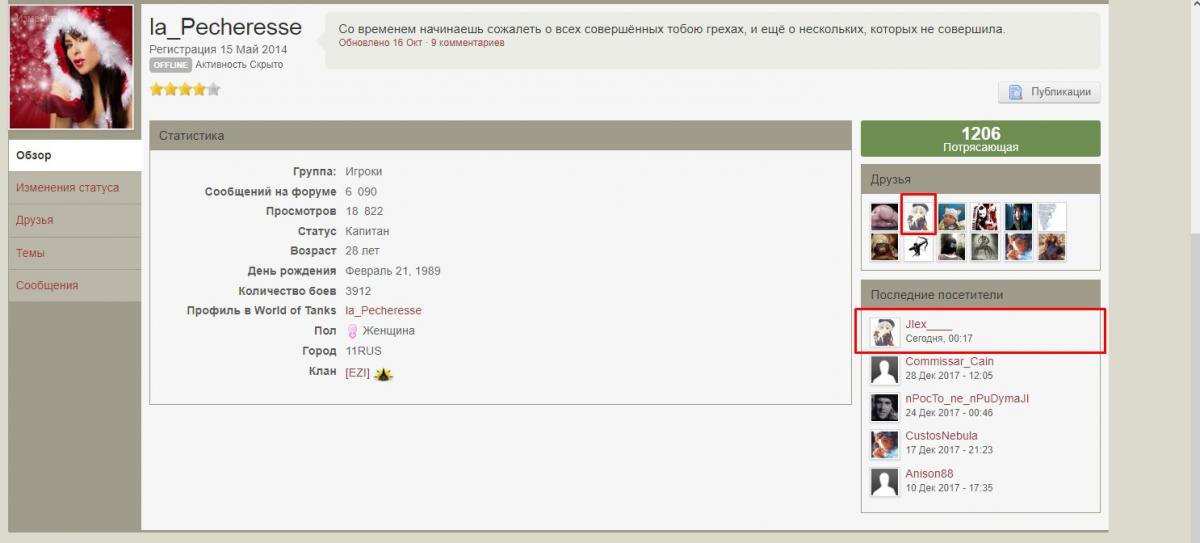Screen dimensions: 1200x543
Task: Open the Обзор tab in profile sidebar
Action: tap(75, 155)
